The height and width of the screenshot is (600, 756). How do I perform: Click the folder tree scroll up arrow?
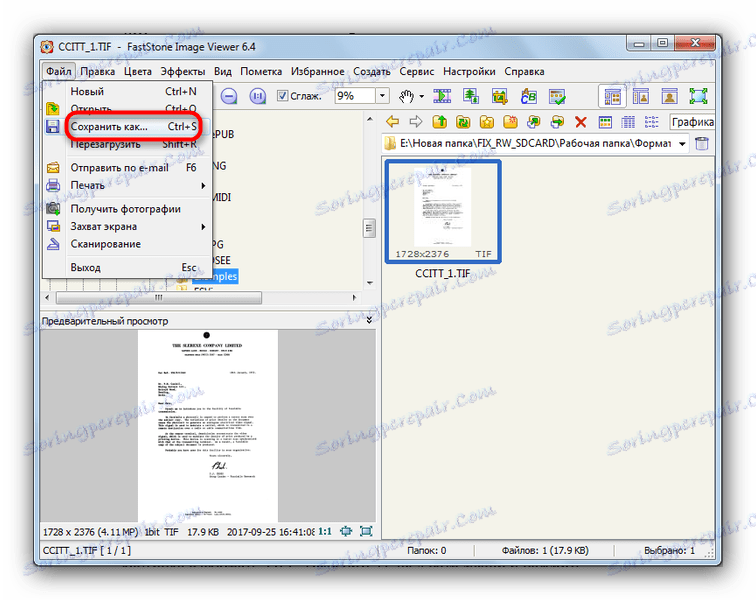(x=370, y=119)
